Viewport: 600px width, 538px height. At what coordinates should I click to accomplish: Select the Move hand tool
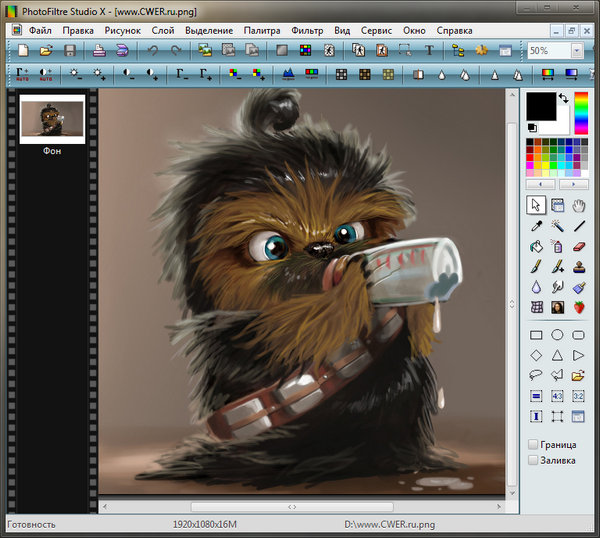[x=579, y=206]
